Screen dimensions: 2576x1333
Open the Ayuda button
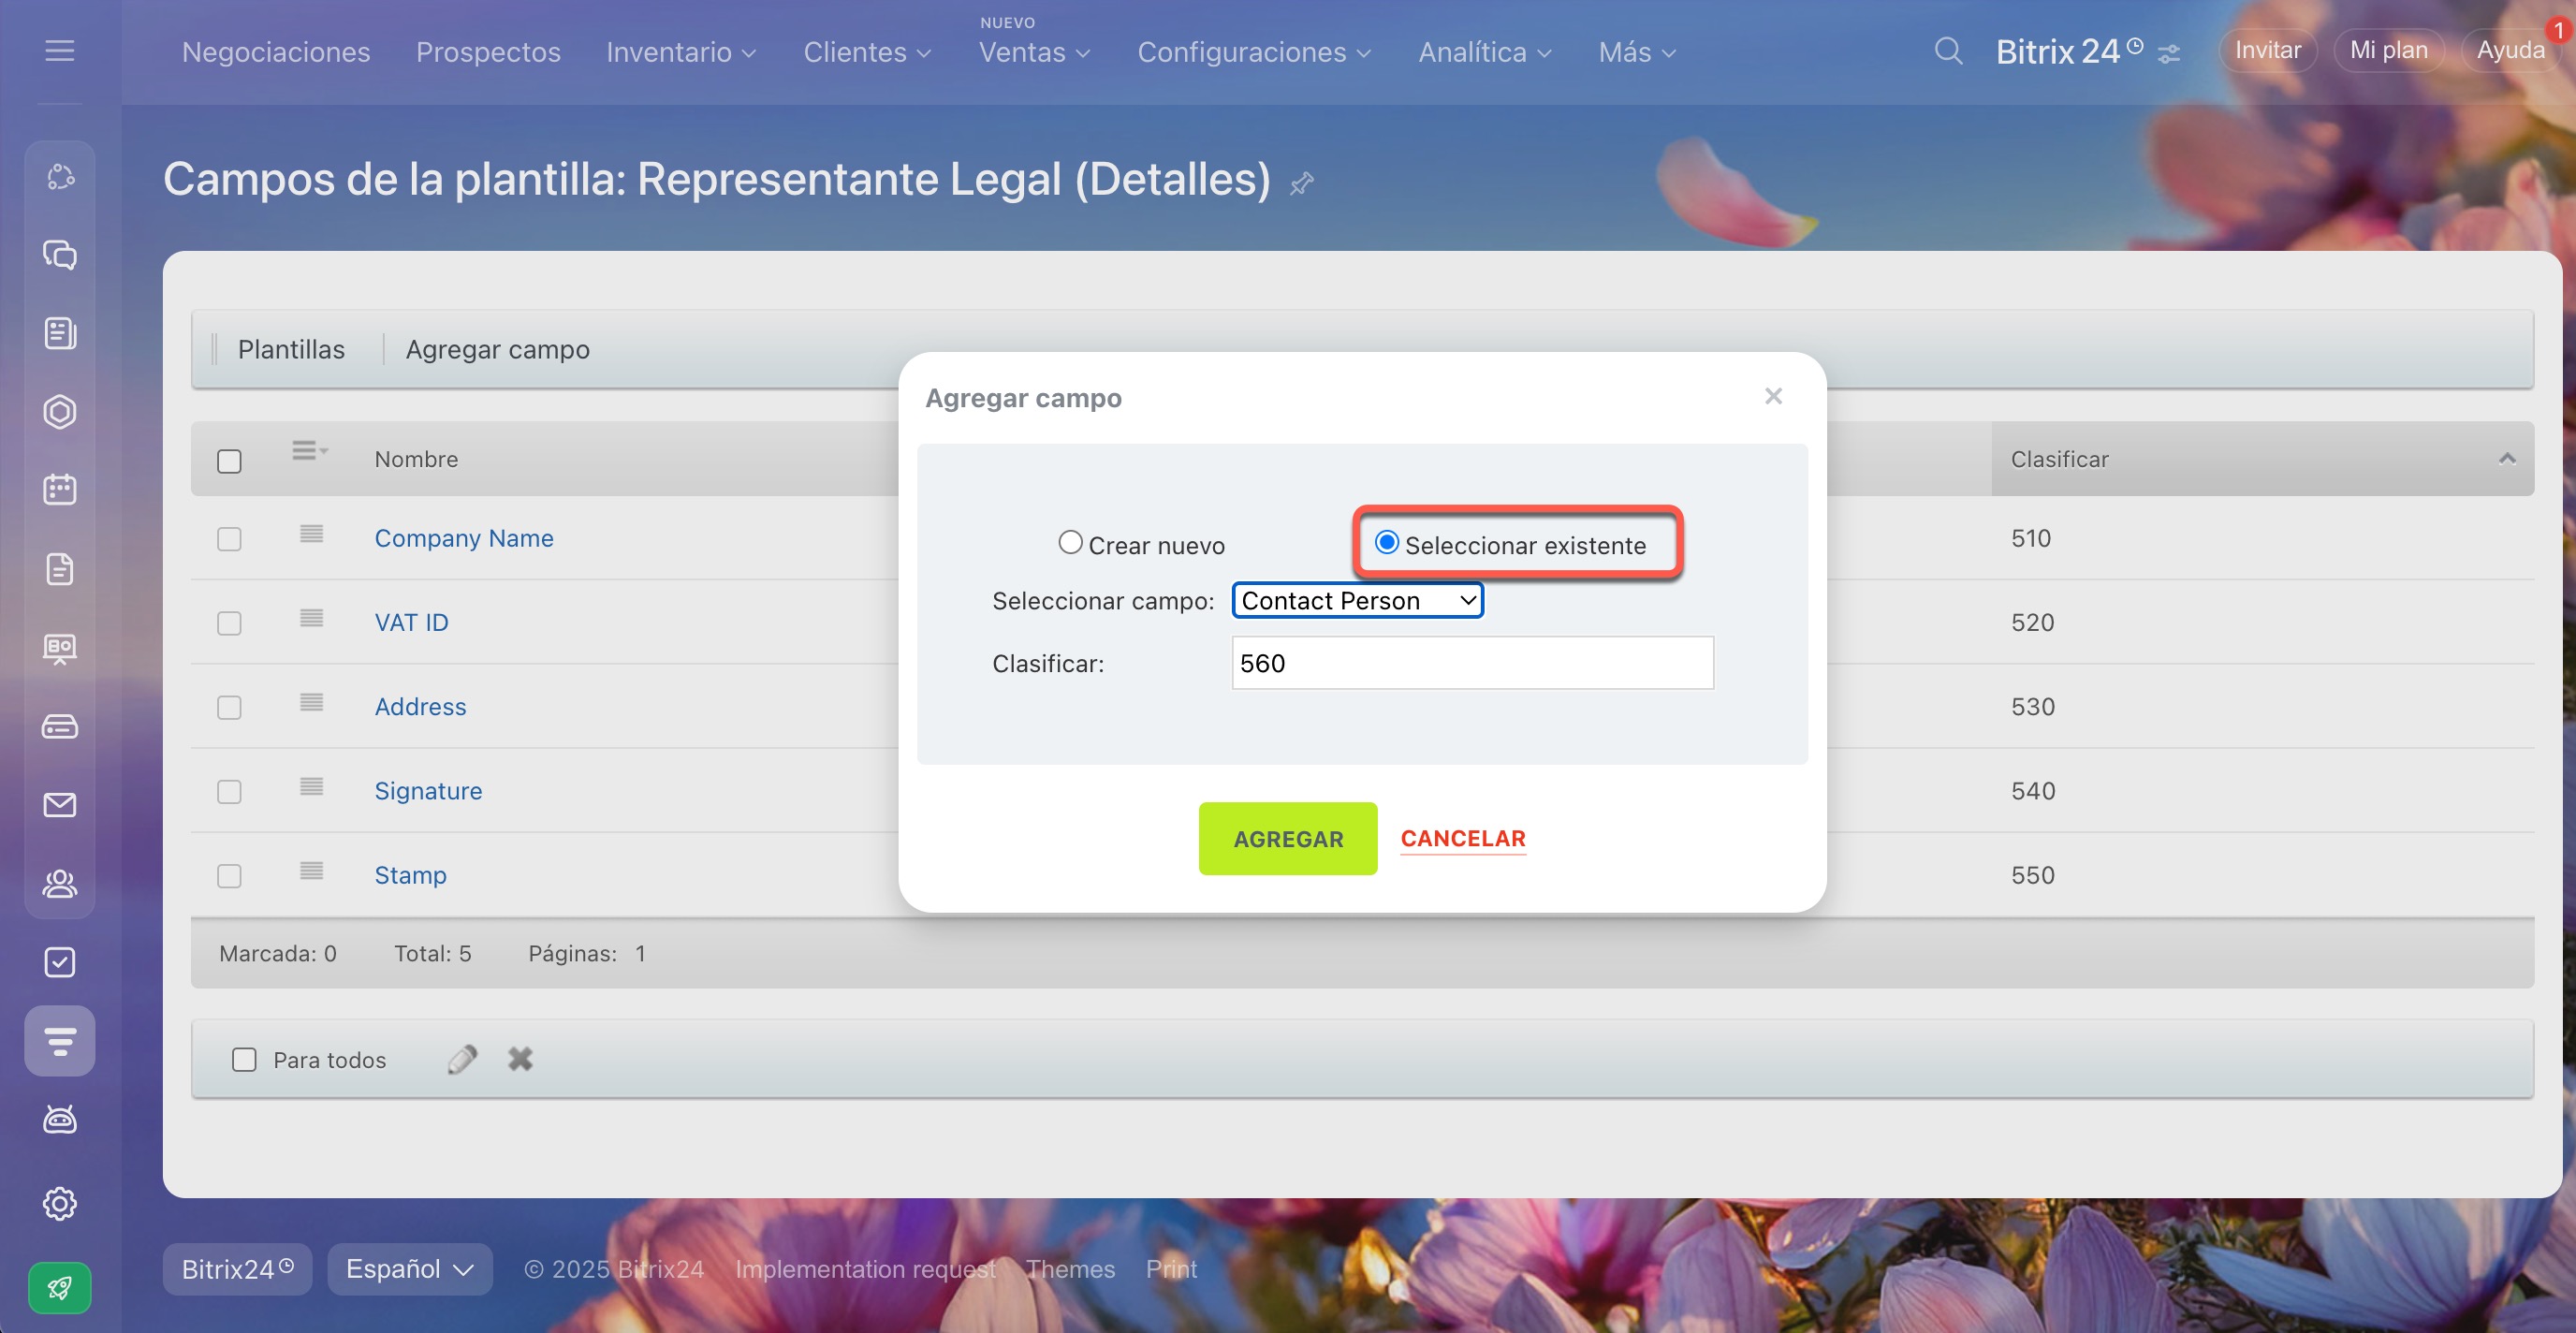pos(2510,50)
